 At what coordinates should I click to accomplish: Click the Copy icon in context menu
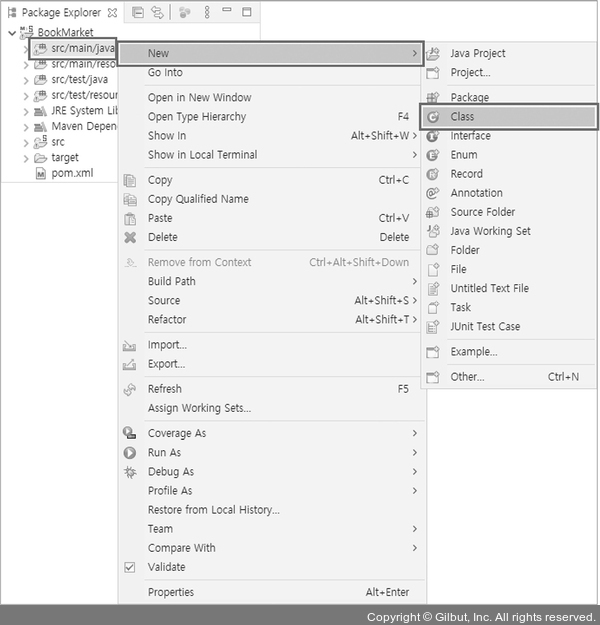click(x=130, y=180)
